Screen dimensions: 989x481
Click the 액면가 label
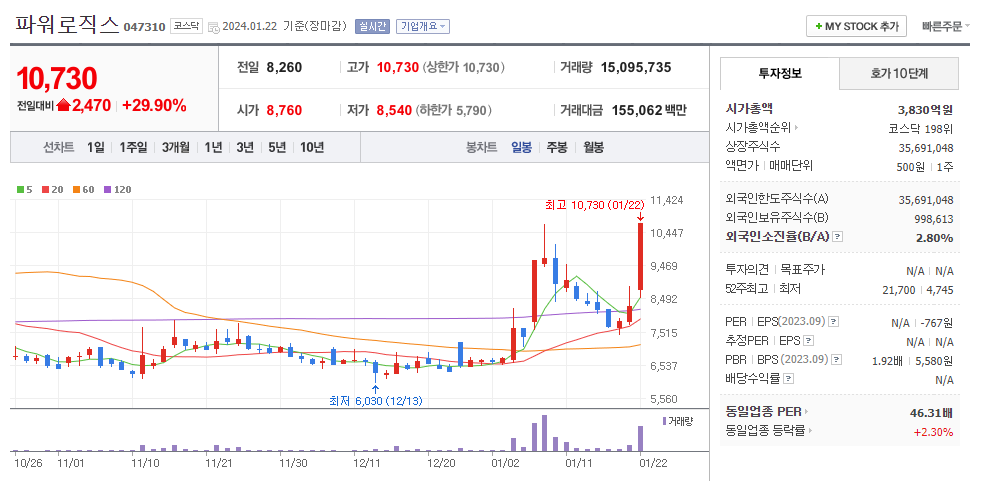(x=743, y=166)
